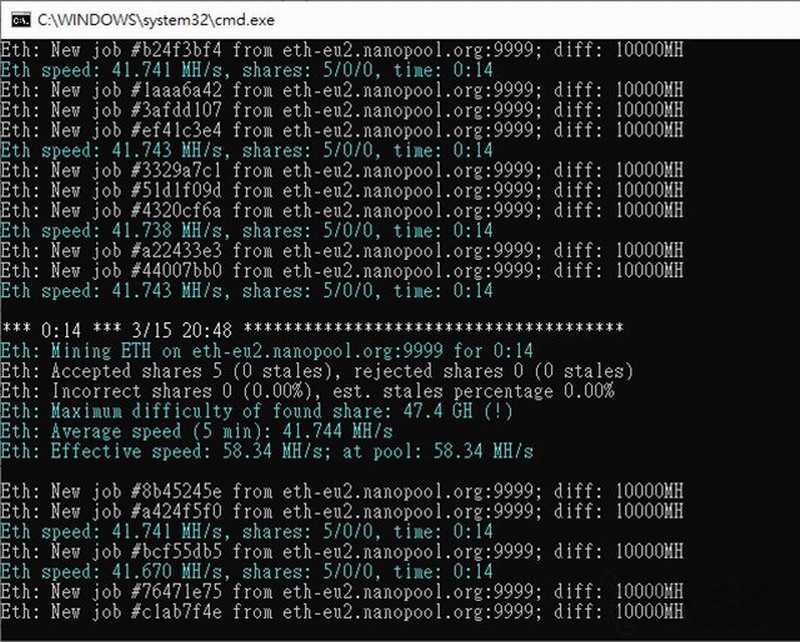This screenshot has width=800, height=642.
Task: Select the line with job #c1ab7f4e
Action: 342,612
